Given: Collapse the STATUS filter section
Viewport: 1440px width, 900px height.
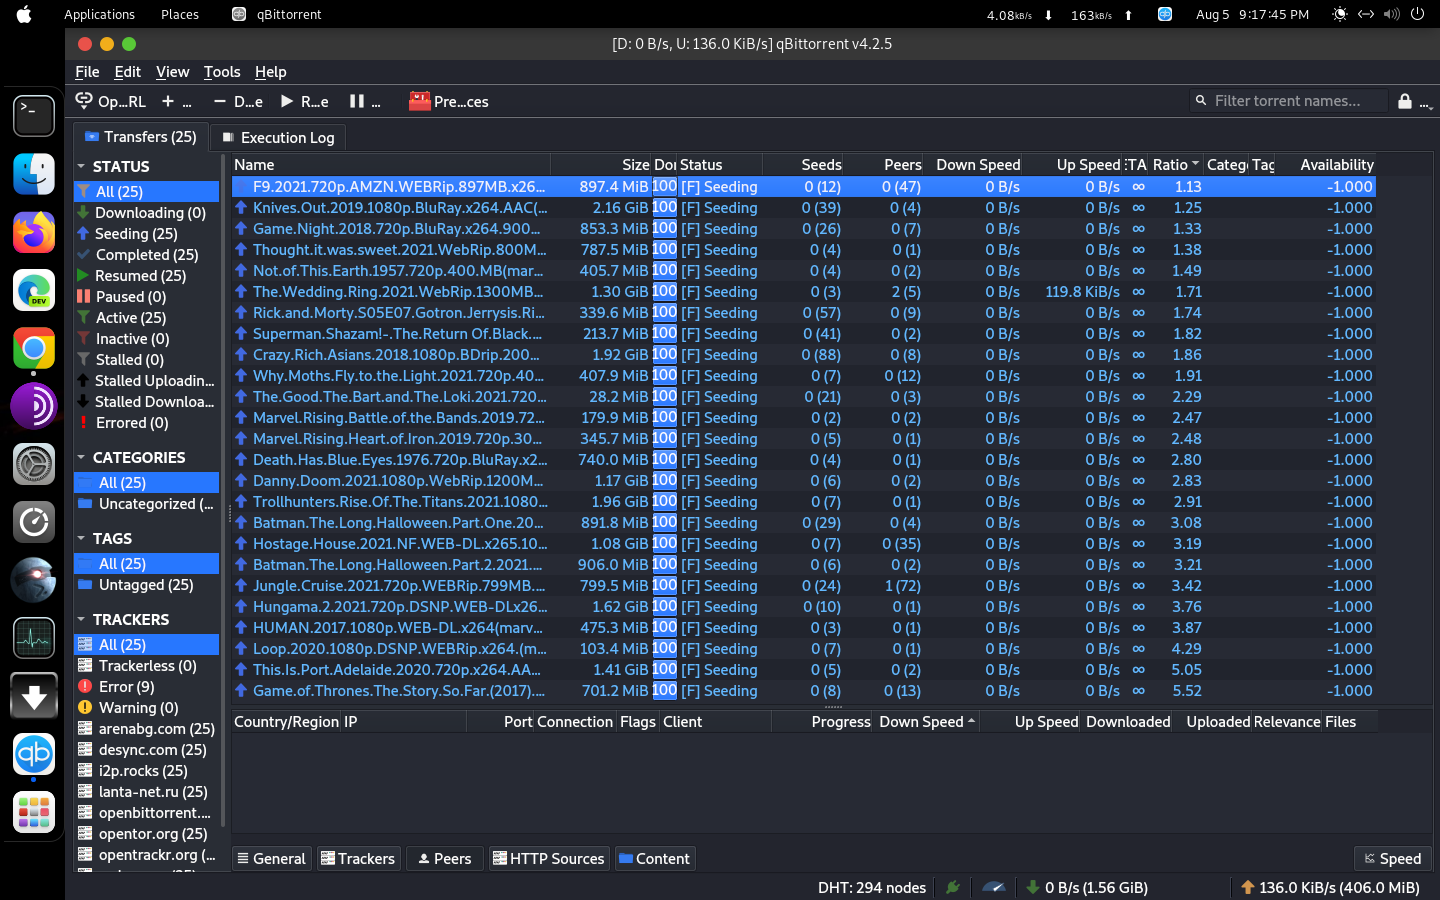Looking at the screenshot, I should 81,167.
